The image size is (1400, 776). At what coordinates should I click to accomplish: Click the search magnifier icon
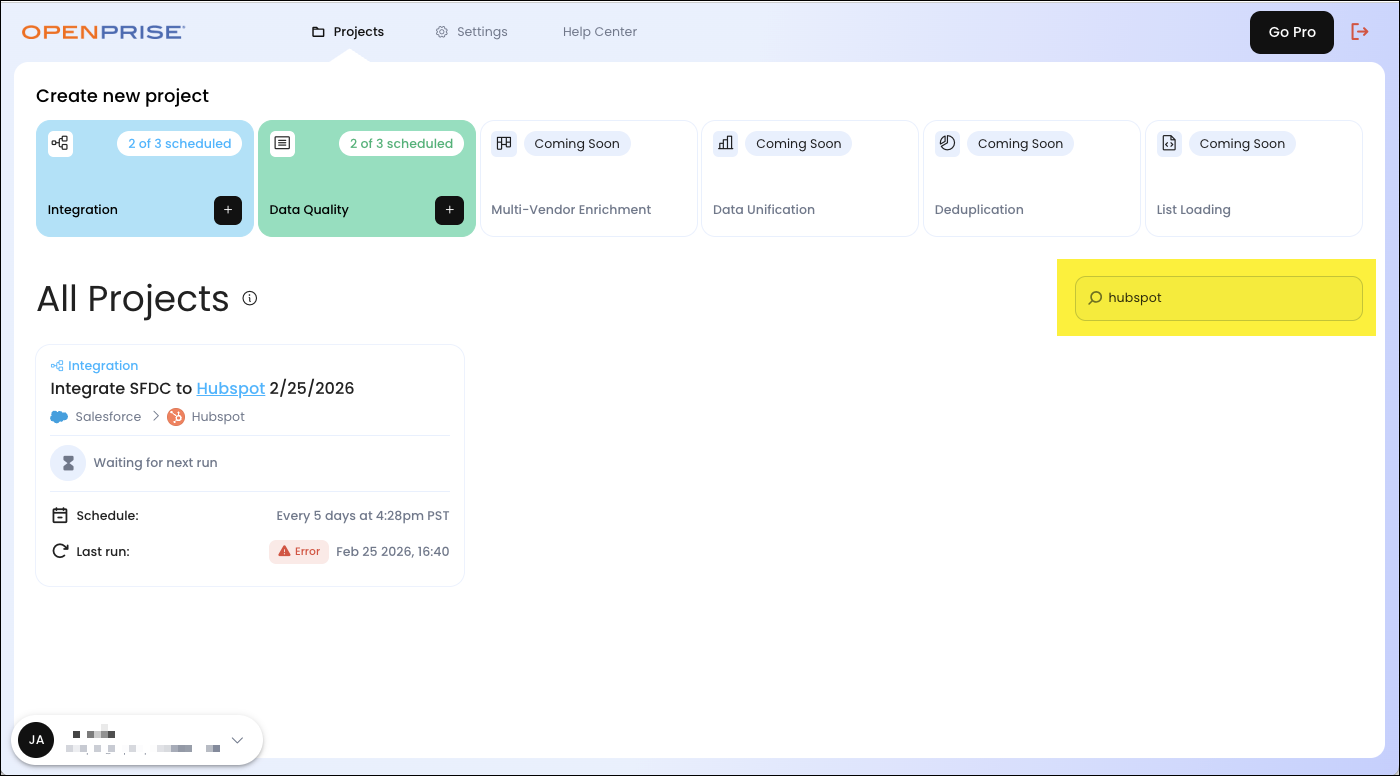point(1095,298)
